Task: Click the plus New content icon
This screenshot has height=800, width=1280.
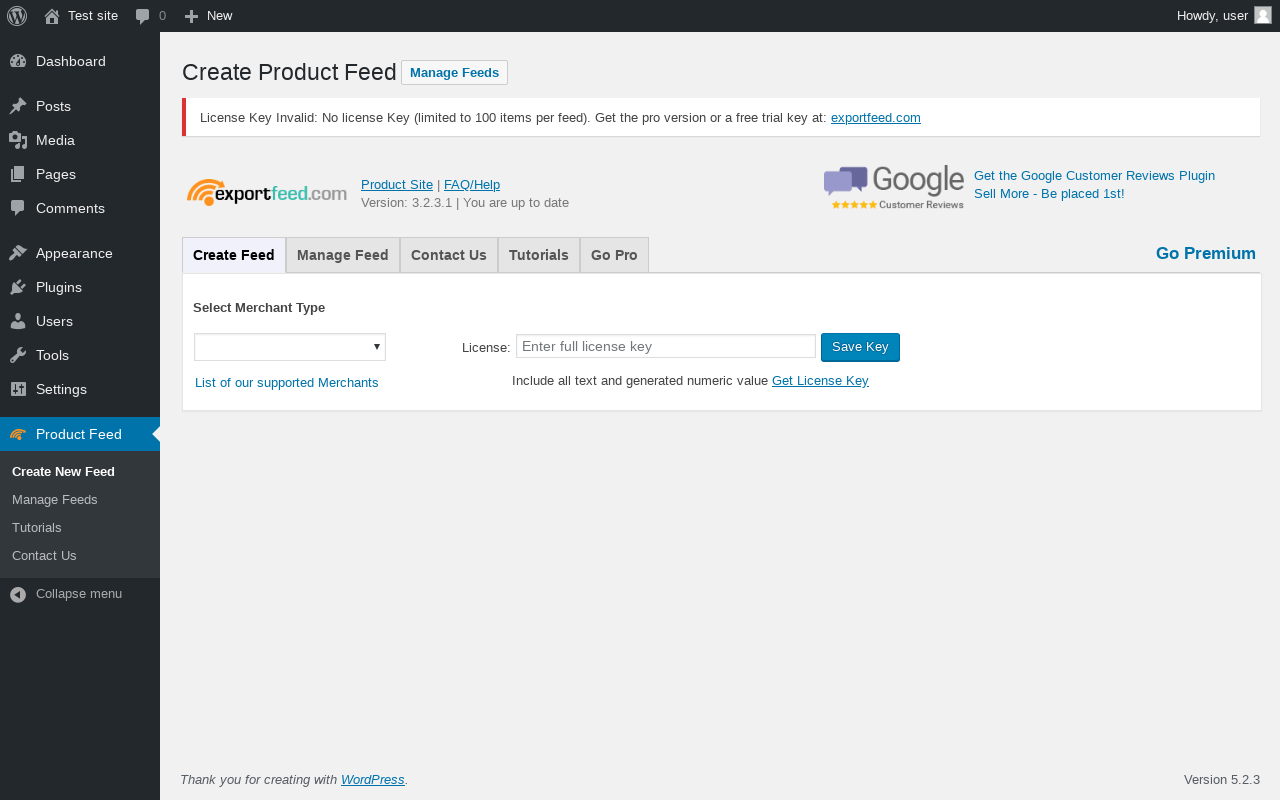Action: tap(192, 16)
